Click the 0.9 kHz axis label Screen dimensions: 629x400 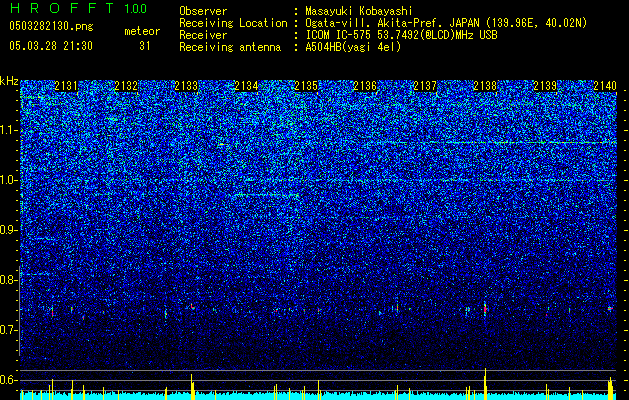coord(9,230)
